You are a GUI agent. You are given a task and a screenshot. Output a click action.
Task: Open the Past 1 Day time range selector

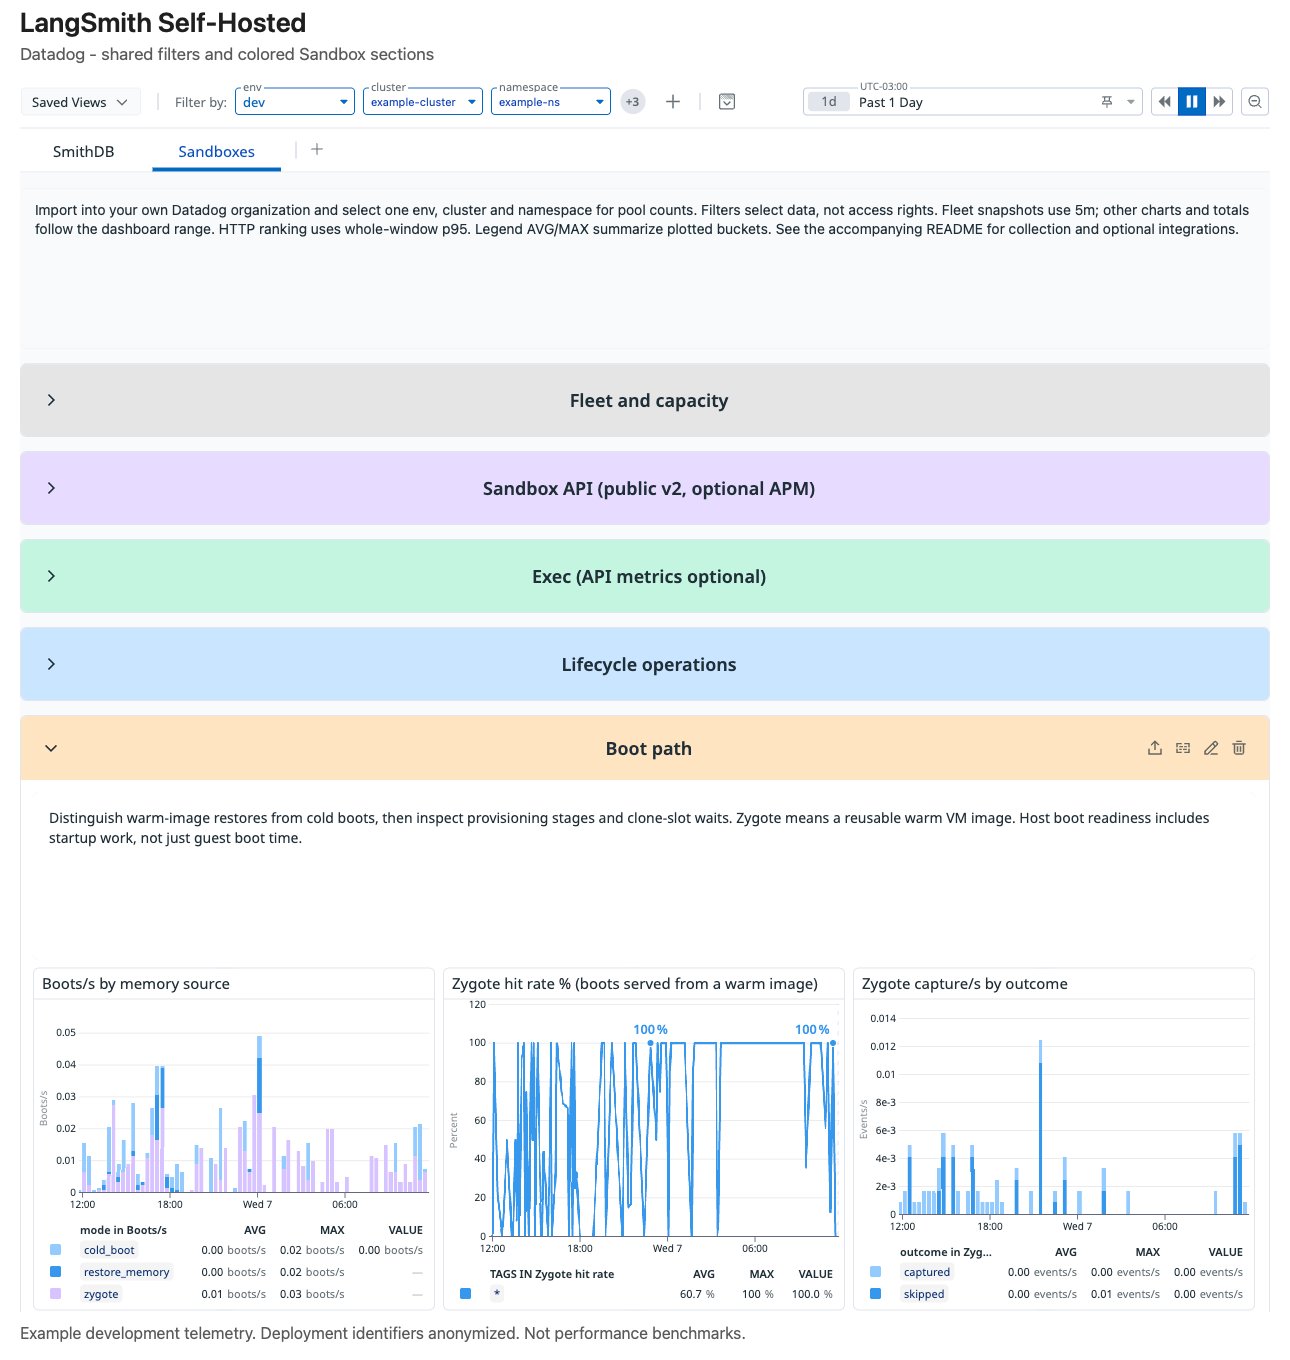coord(972,102)
